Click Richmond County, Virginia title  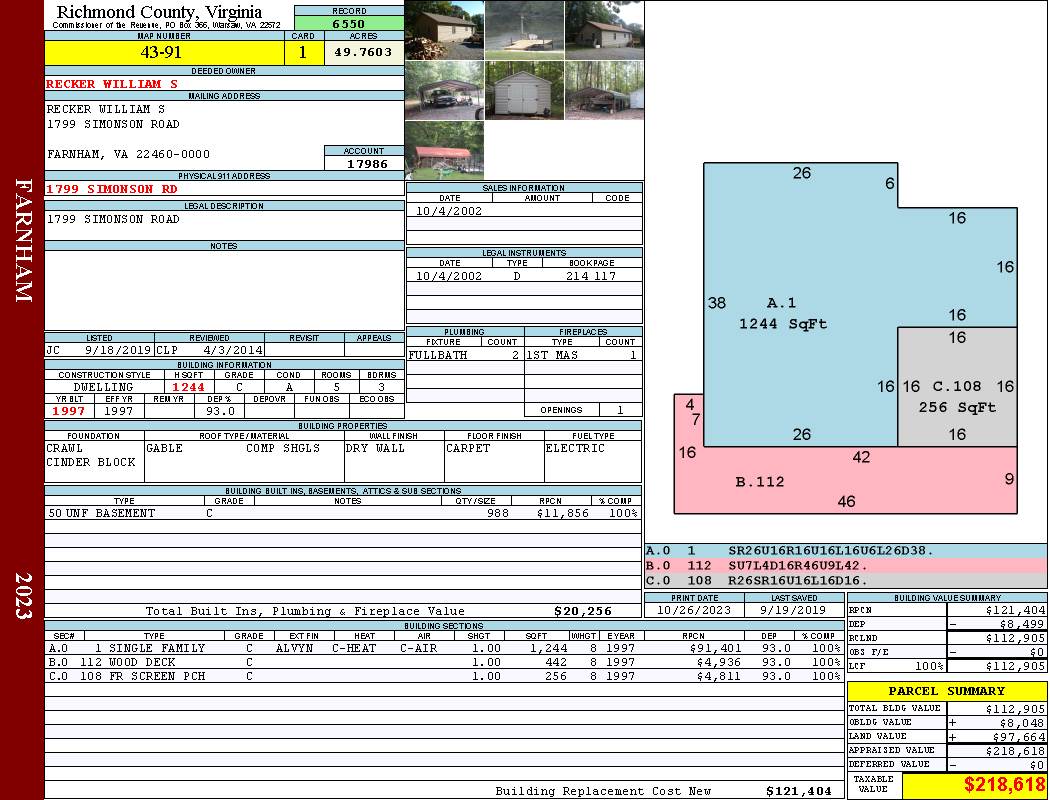tap(159, 11)
